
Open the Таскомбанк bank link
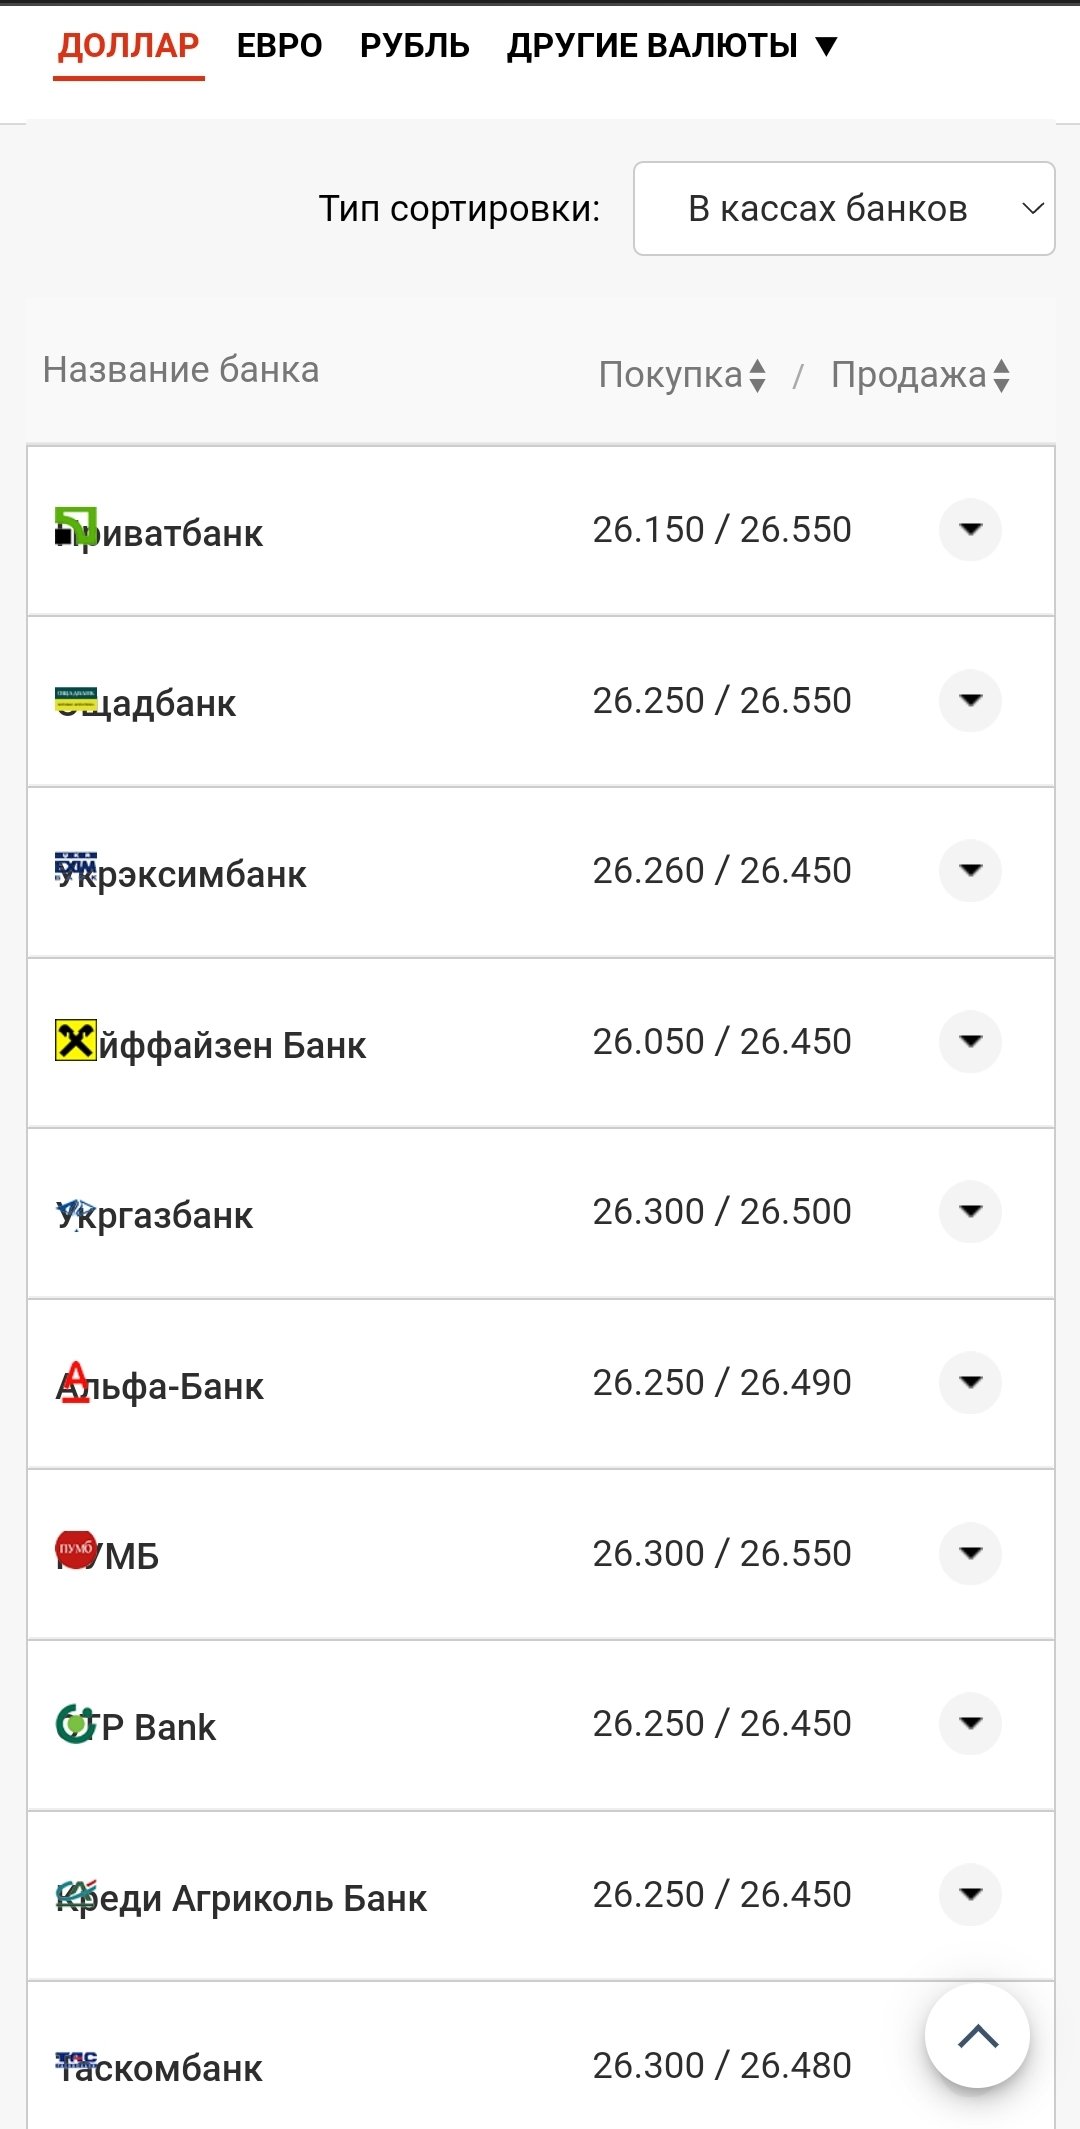[160, 2067]
